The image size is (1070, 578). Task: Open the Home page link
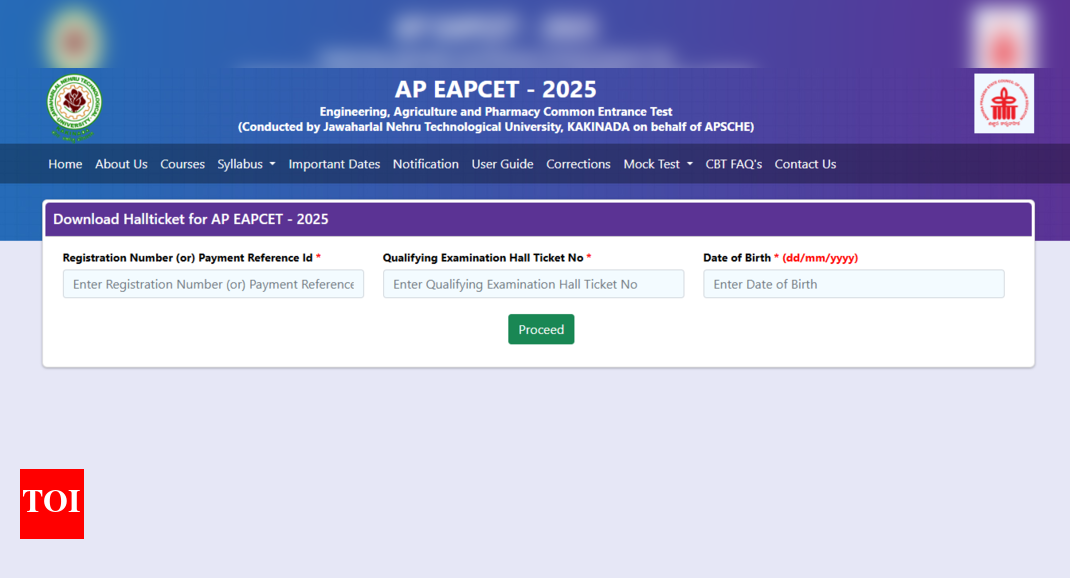pos(65,164)
